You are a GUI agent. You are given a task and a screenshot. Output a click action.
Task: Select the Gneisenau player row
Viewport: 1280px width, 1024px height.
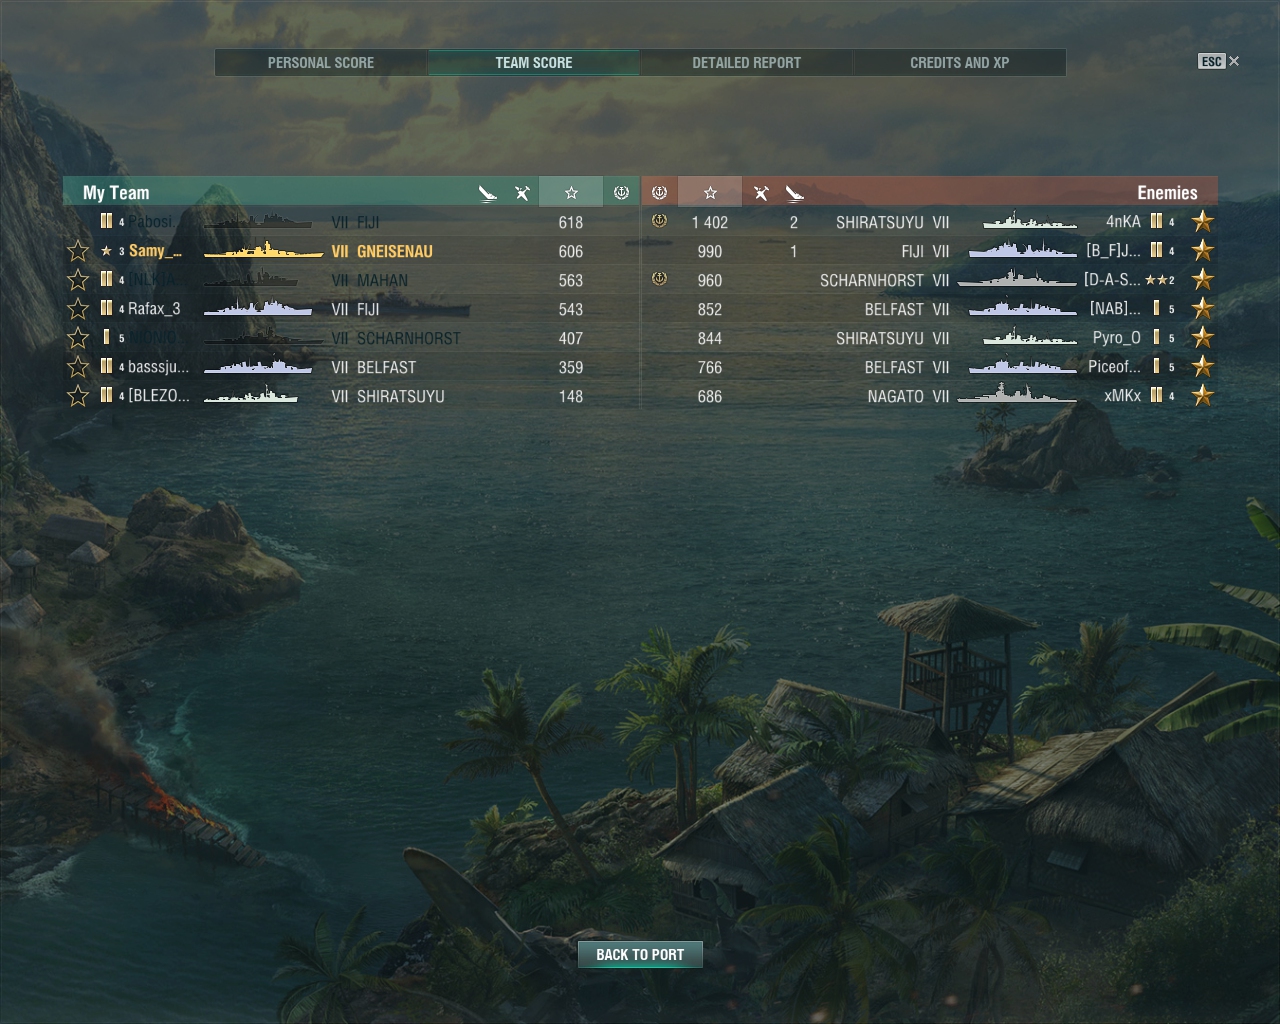[x=351, y=251]
